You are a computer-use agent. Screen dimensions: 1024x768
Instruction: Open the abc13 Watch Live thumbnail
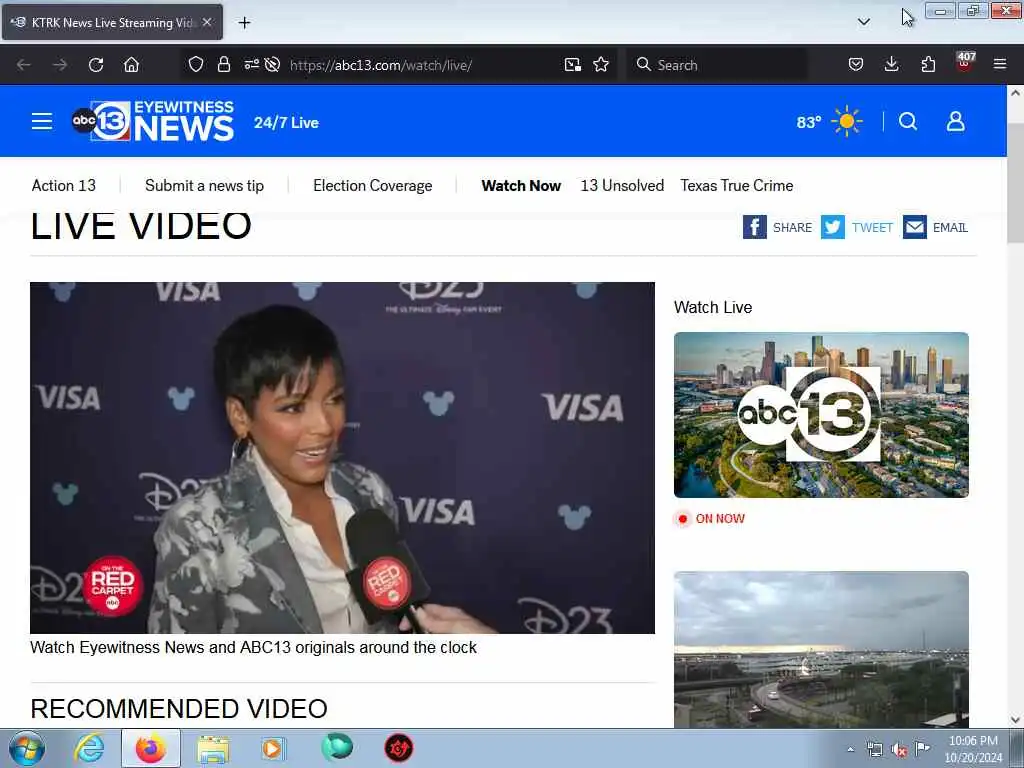821,415
